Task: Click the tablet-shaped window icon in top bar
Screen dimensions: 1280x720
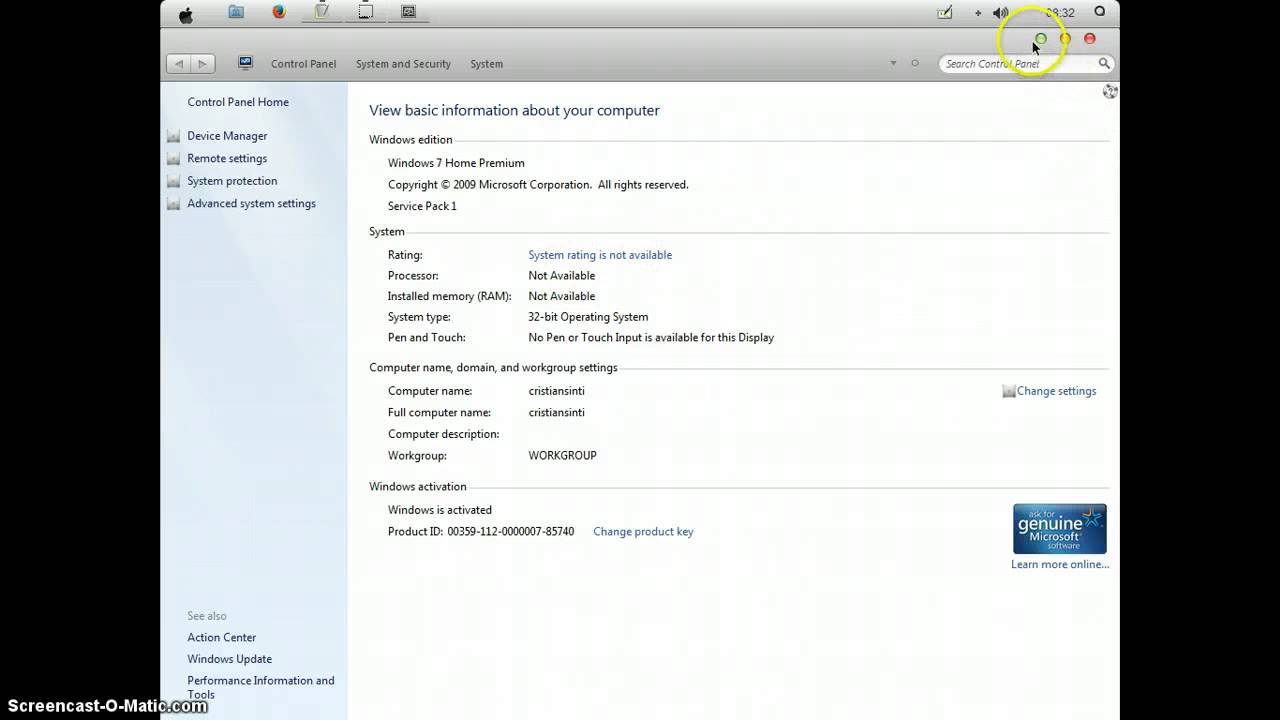Action: [x=365, y=12]
